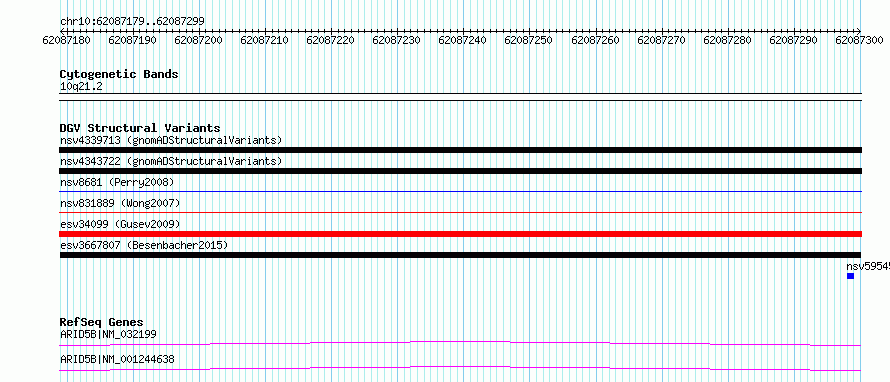Select the esv3667807 Besenbacher2015 bar
The height and width of the screenshot is (382, 890).
point(460,255)
